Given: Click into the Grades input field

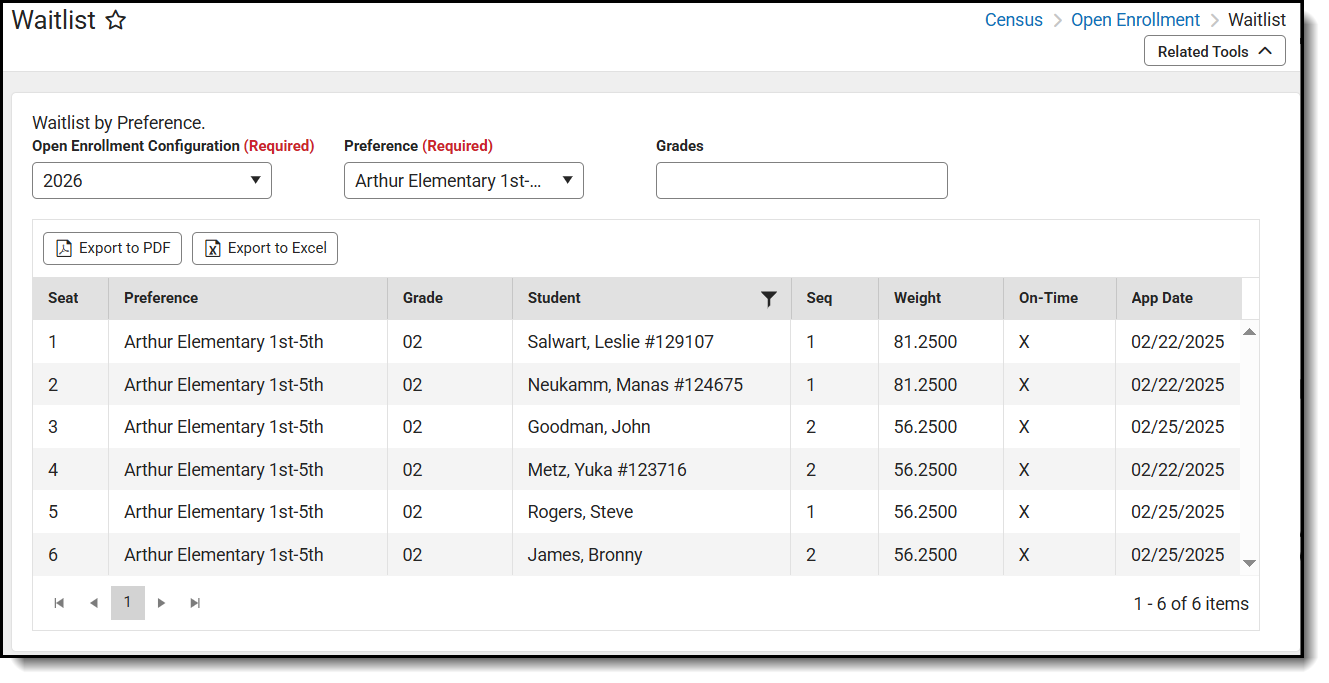Looking at the screenshot, I should [802, 181].
